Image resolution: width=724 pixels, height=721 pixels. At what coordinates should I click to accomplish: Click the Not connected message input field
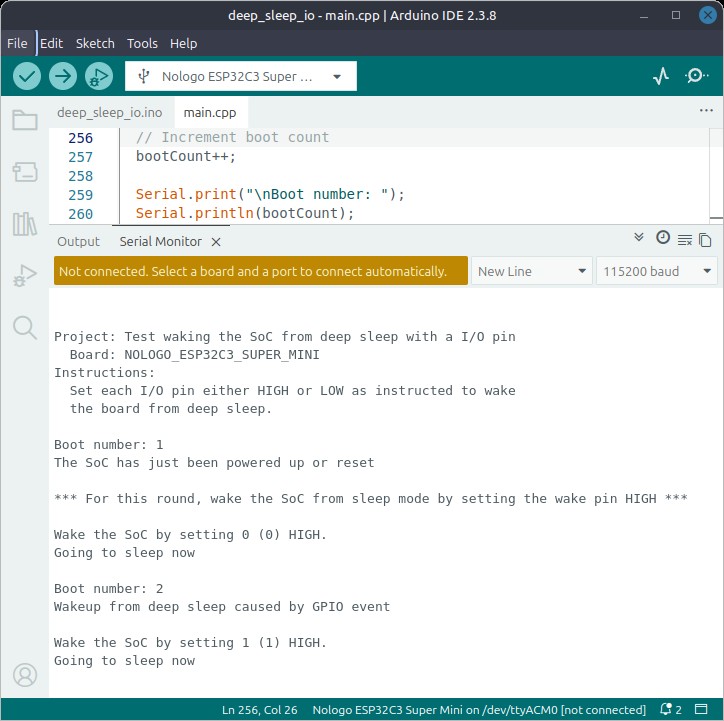coord(261,271)
